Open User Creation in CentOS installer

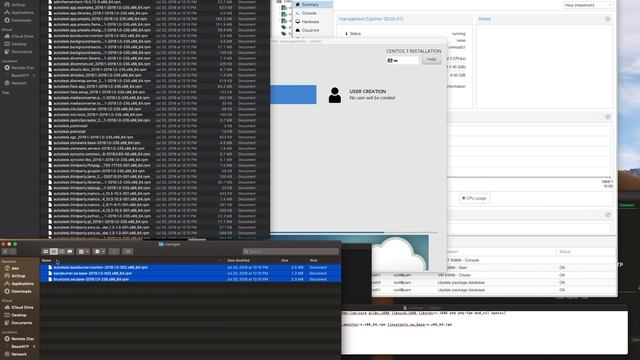pyautogui.click(x=362, y=95)
